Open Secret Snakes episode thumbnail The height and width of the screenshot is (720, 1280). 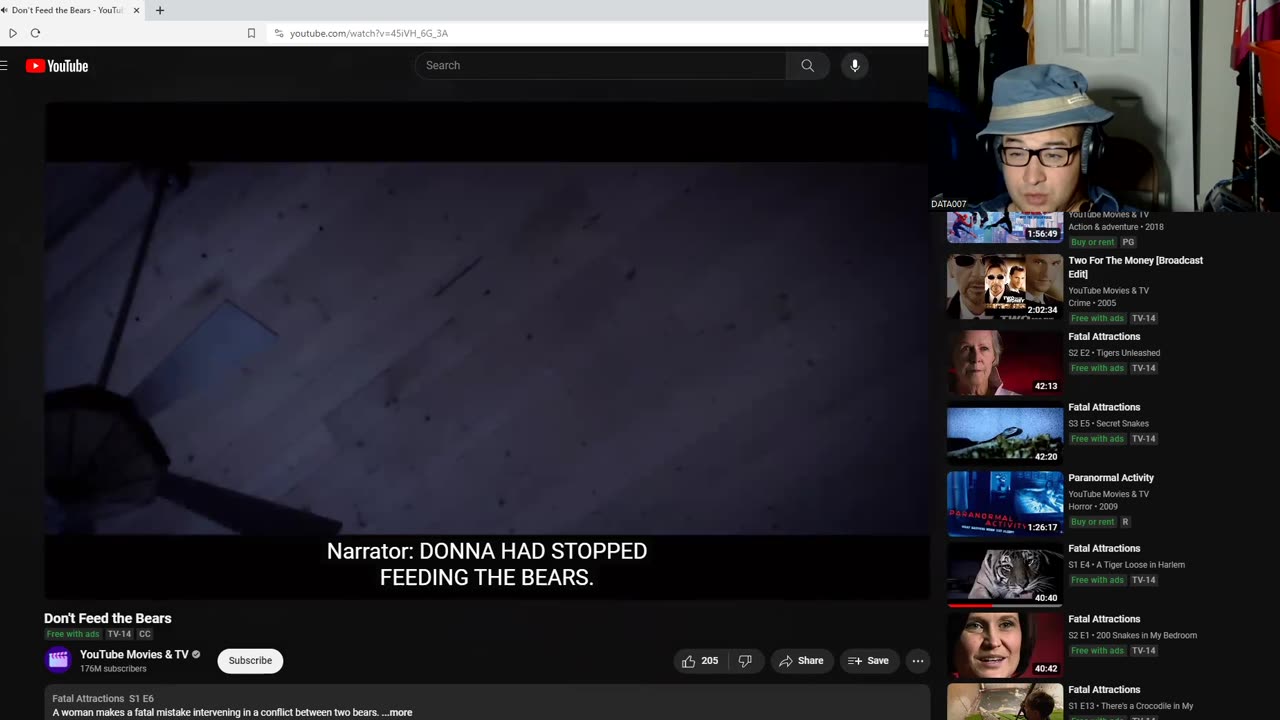click(1005, 433)
